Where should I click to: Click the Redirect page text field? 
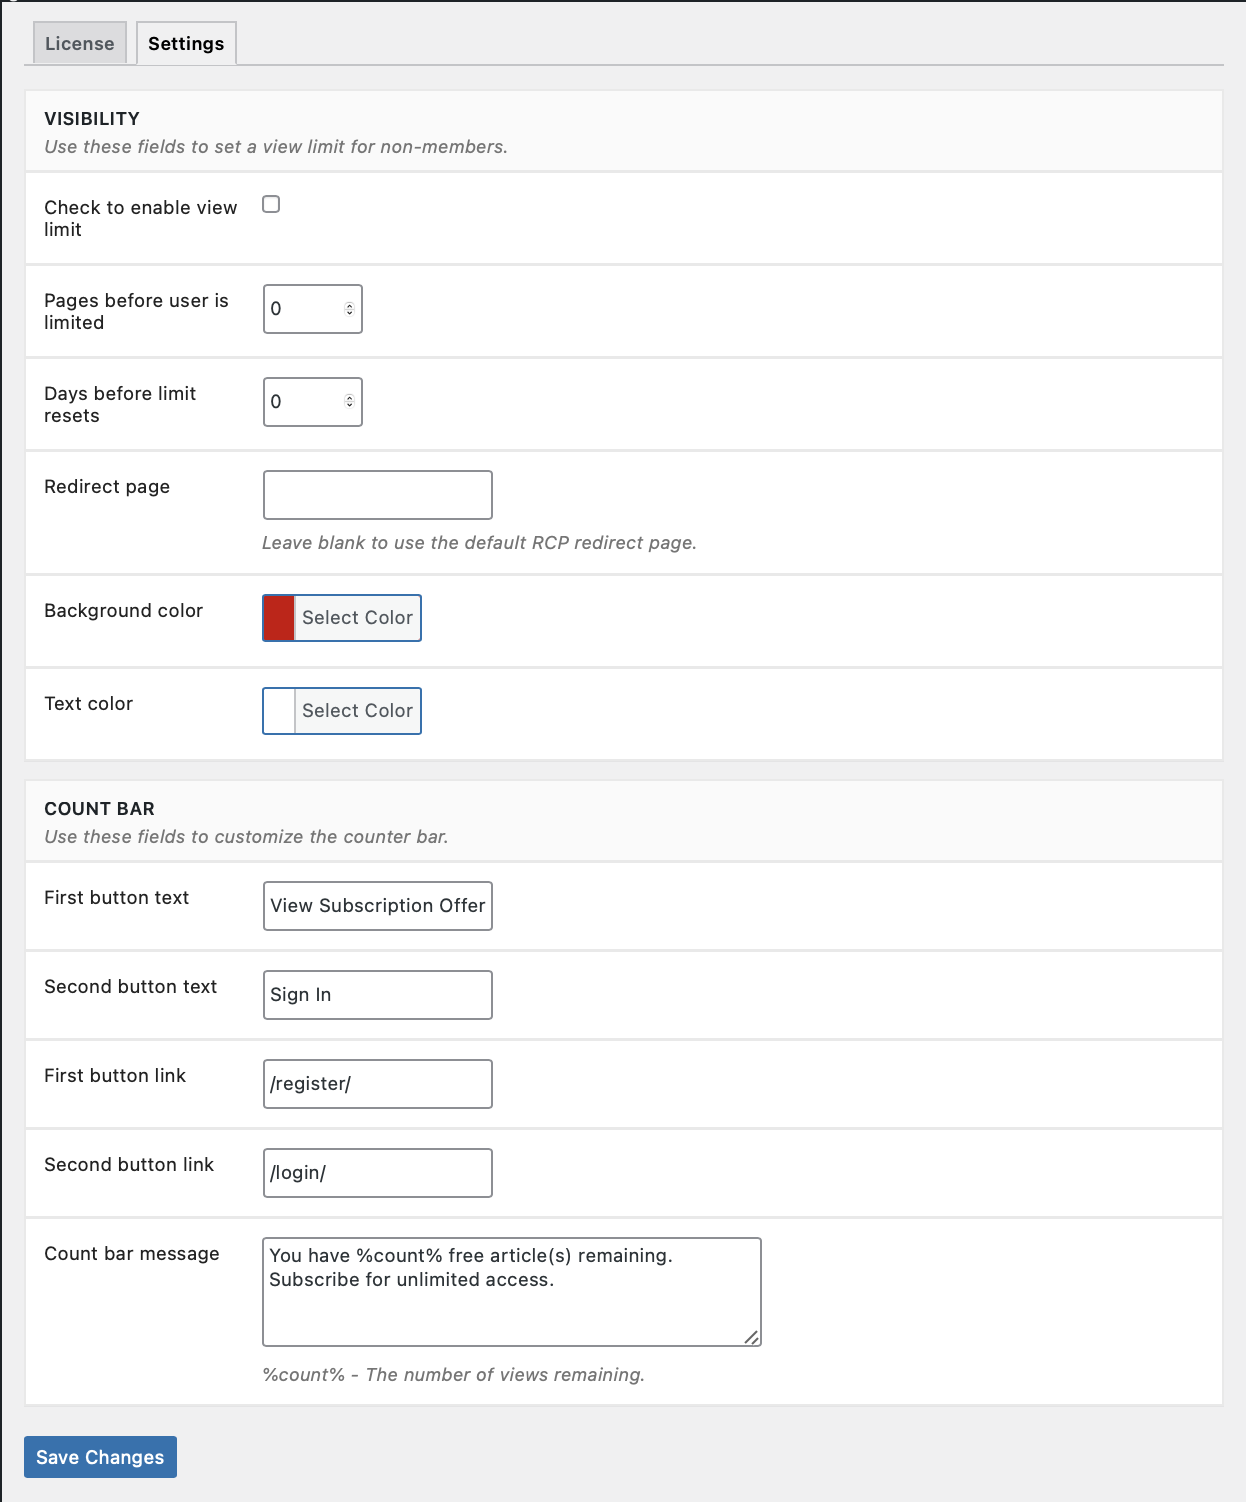click(378, 495)
